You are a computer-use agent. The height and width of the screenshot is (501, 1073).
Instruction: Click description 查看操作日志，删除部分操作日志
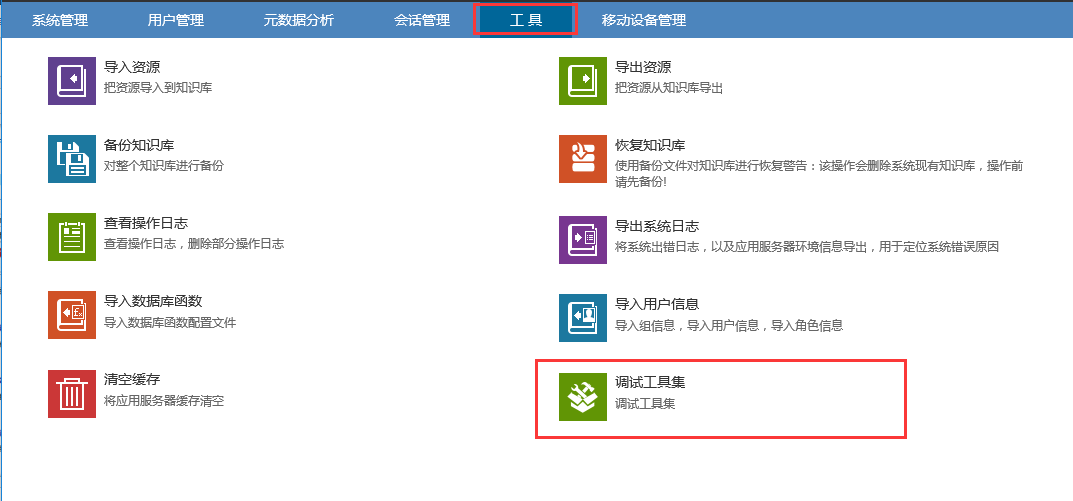coord(194,244)
